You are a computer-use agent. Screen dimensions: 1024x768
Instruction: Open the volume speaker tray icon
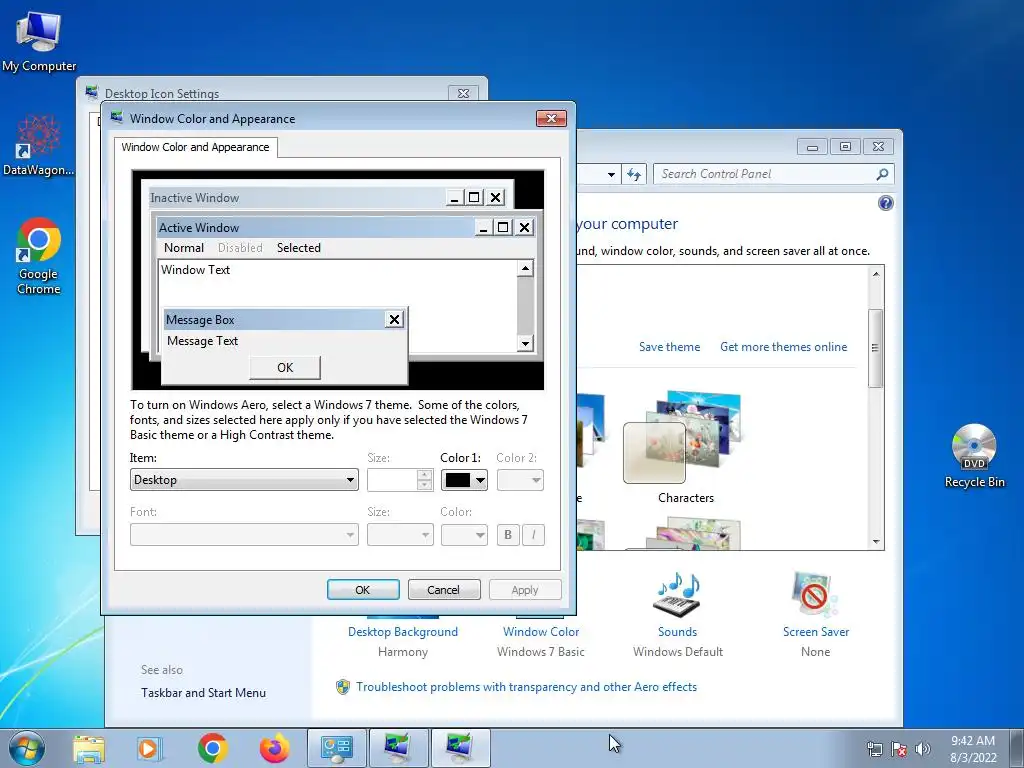(923, 749)
